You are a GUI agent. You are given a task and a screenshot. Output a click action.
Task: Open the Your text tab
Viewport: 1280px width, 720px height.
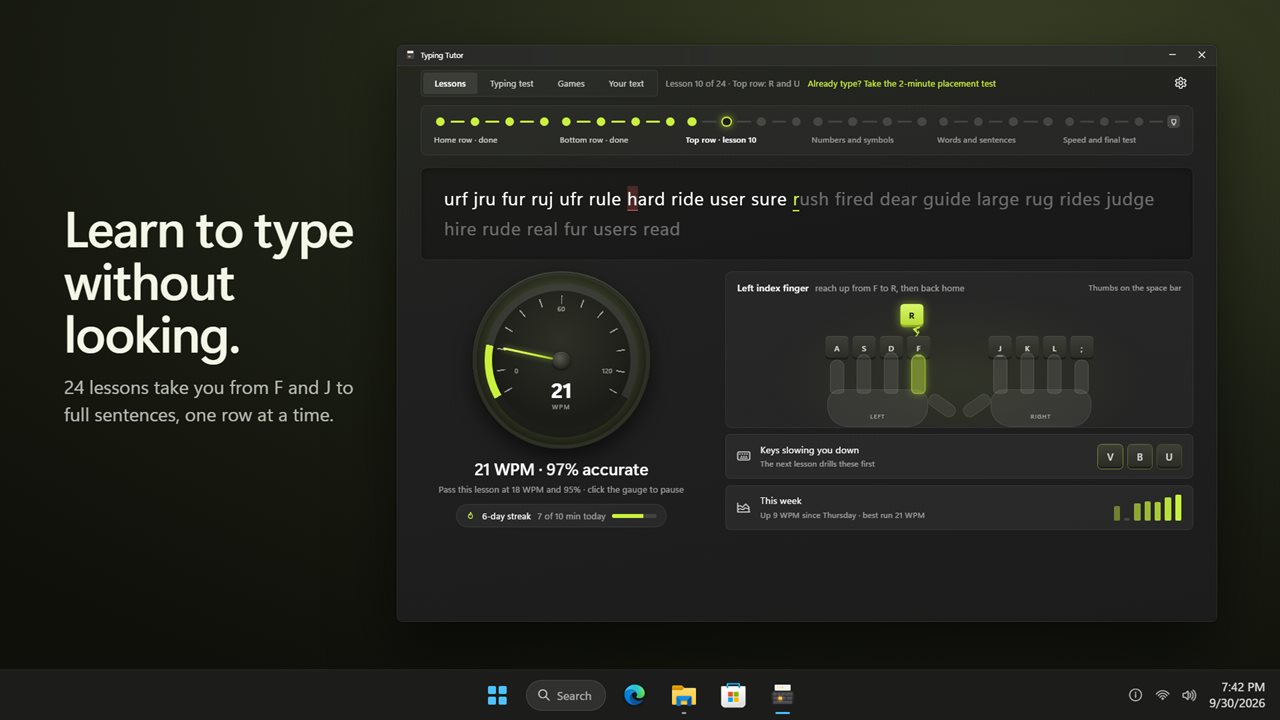(626, 84)
